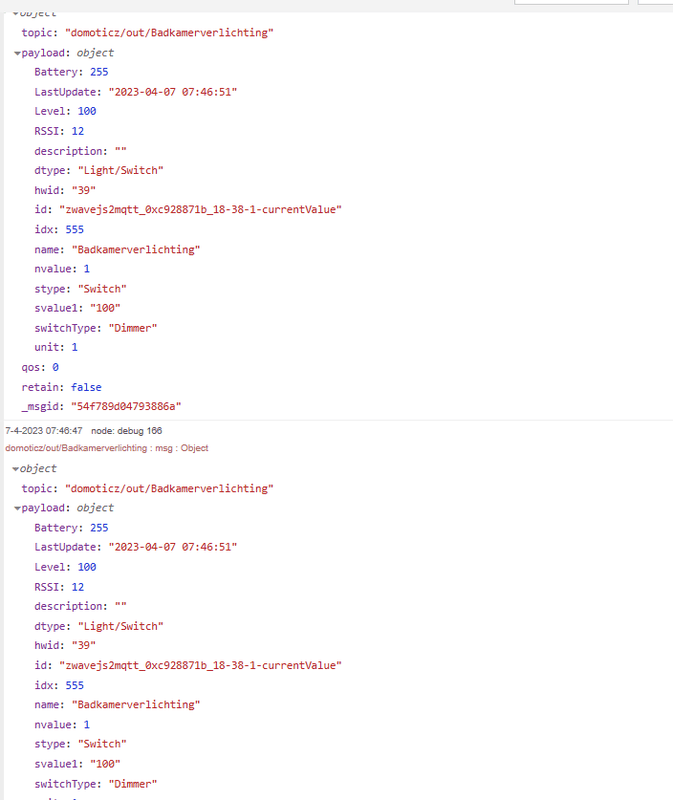Click the zwavejs2mqtt id value in the lower message
Viewport: 673px width, 800px height.
(201, 666)
